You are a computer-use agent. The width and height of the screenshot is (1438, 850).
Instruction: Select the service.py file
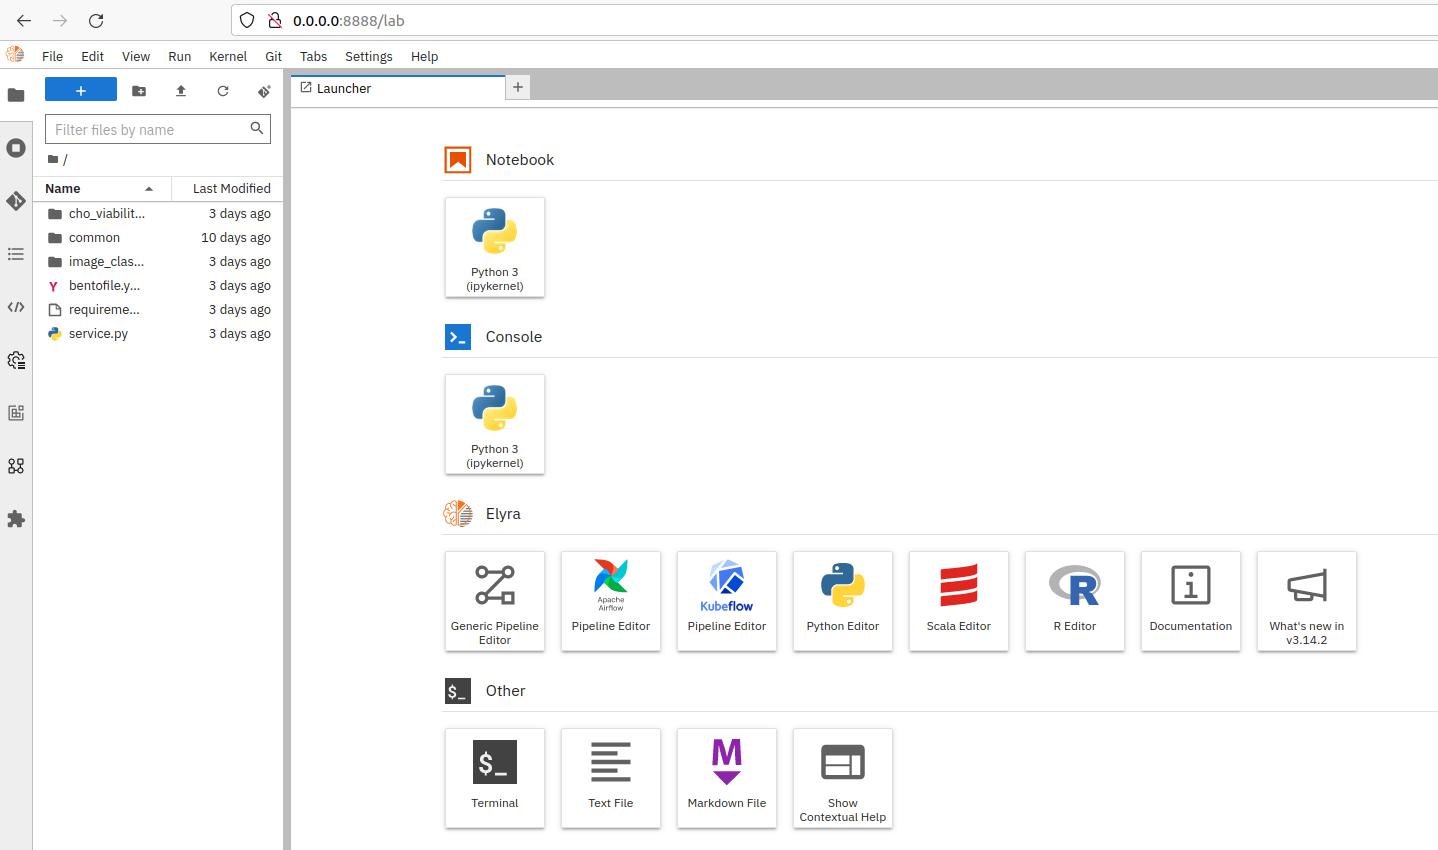click(x=158, y=333)
